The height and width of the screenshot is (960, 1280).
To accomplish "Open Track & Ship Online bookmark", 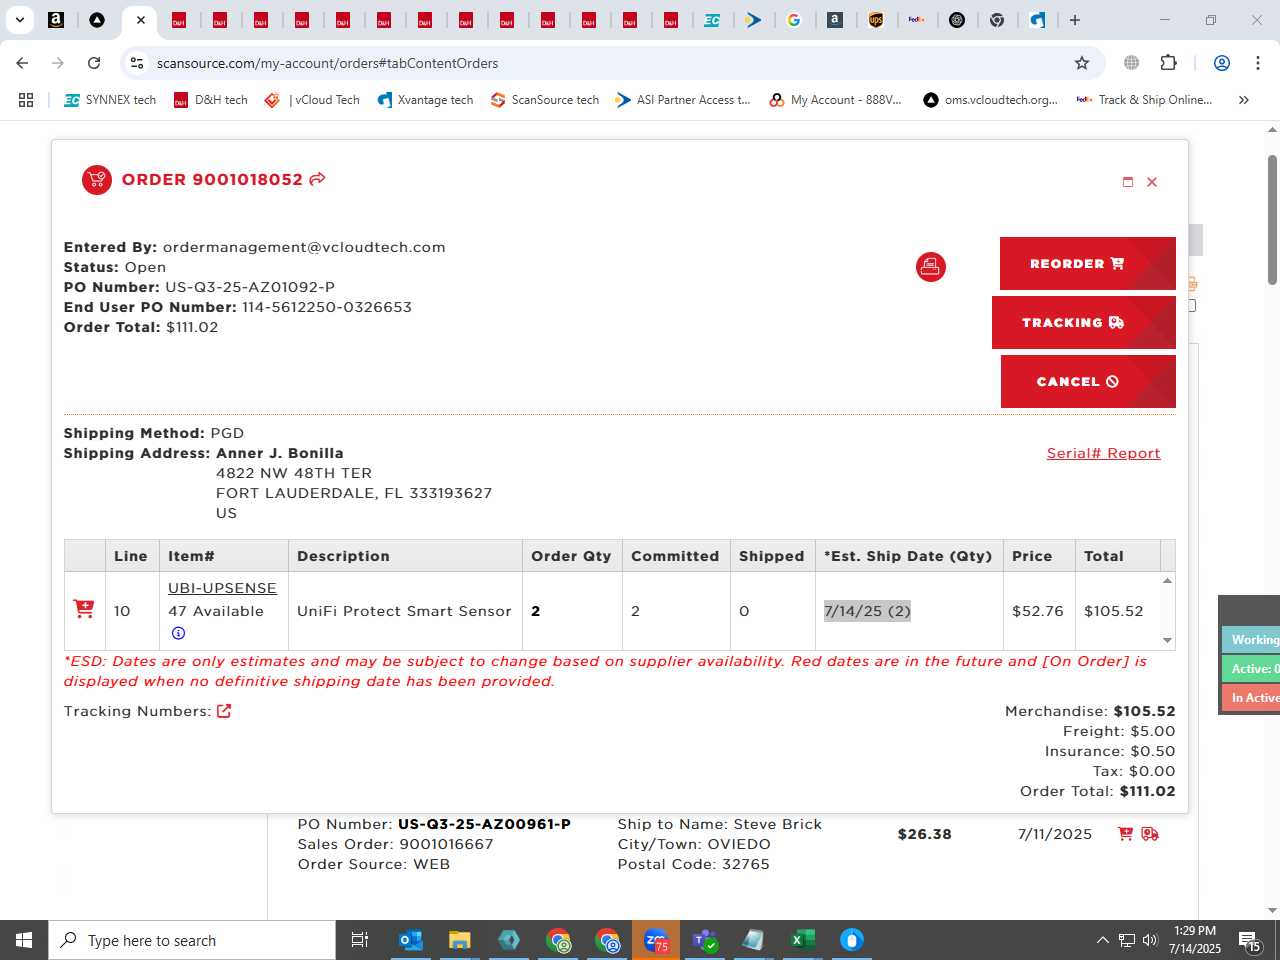I will click(1144, 100).
